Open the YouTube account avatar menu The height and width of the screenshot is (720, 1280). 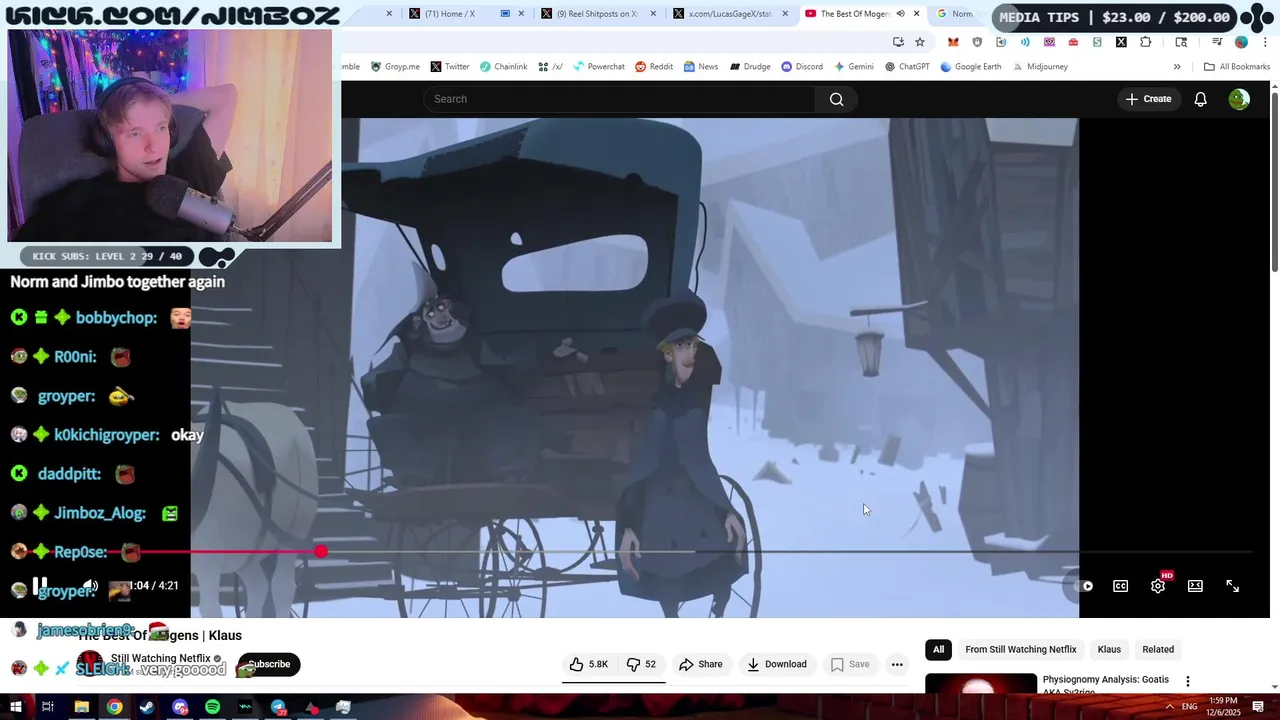[x=1239, y=99]
